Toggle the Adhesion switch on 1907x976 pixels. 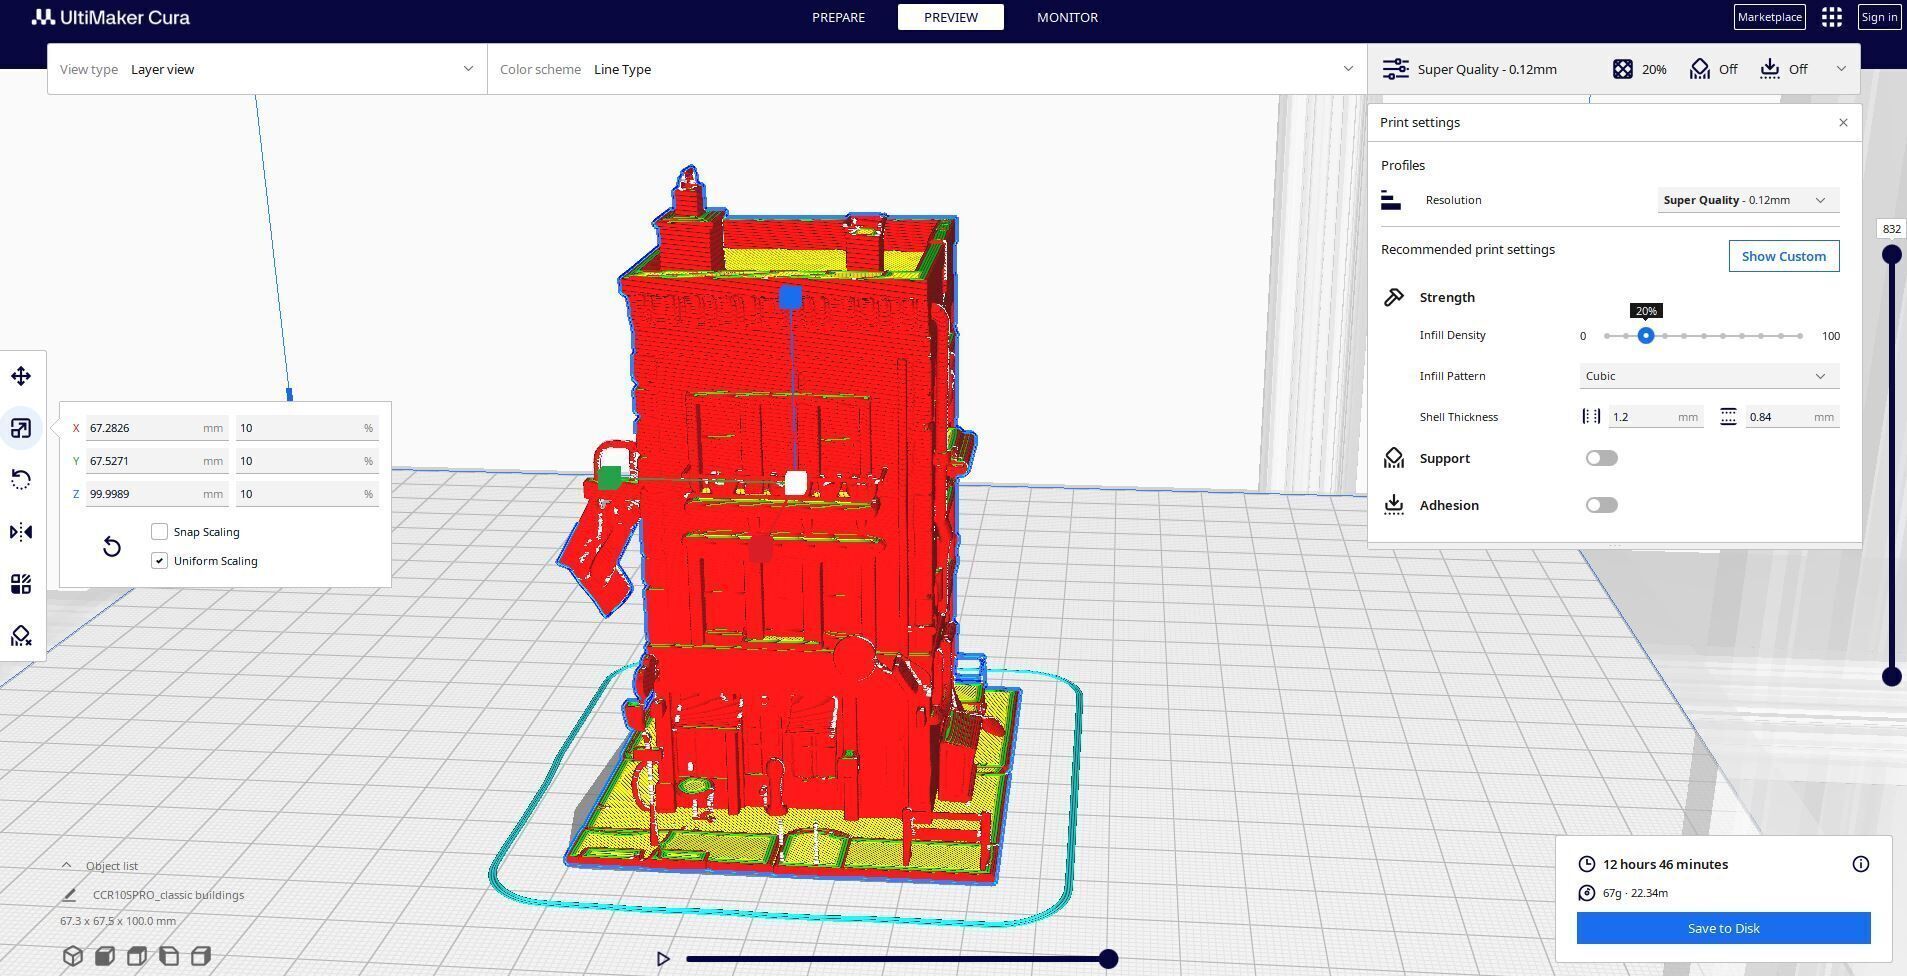(1601, 505)
